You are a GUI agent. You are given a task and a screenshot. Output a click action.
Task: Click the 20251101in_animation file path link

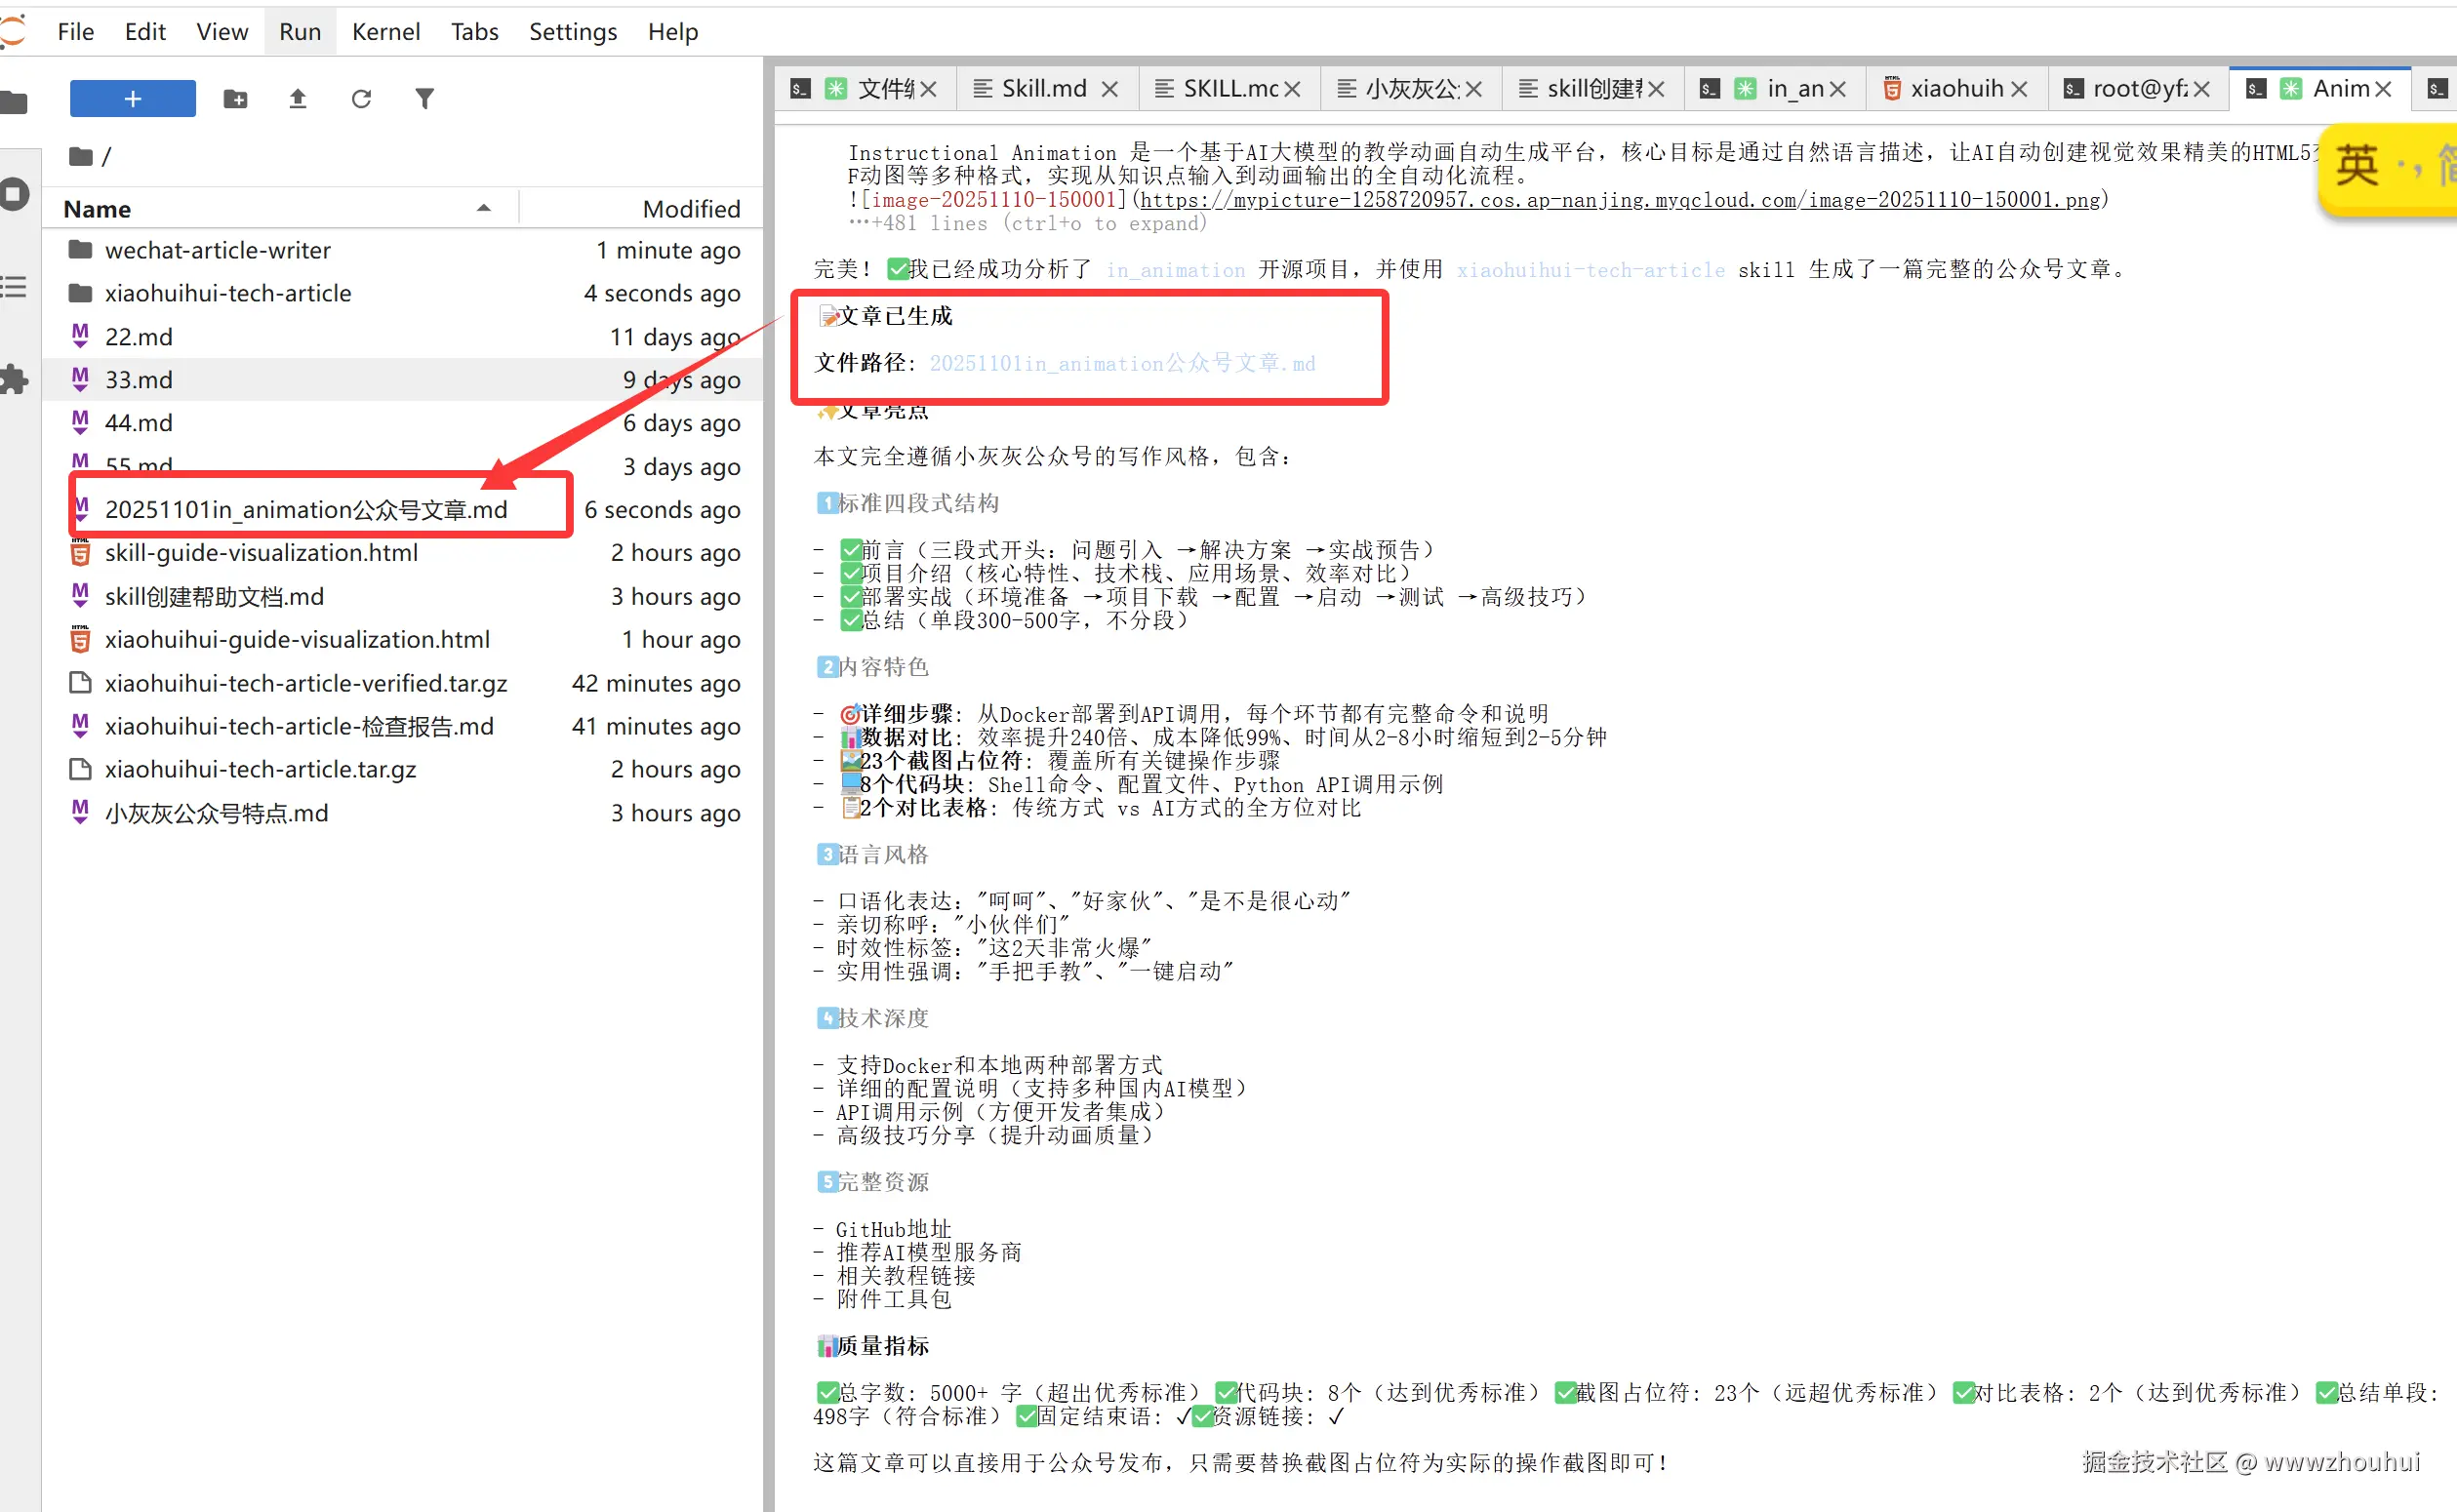tap(1122, 364)
